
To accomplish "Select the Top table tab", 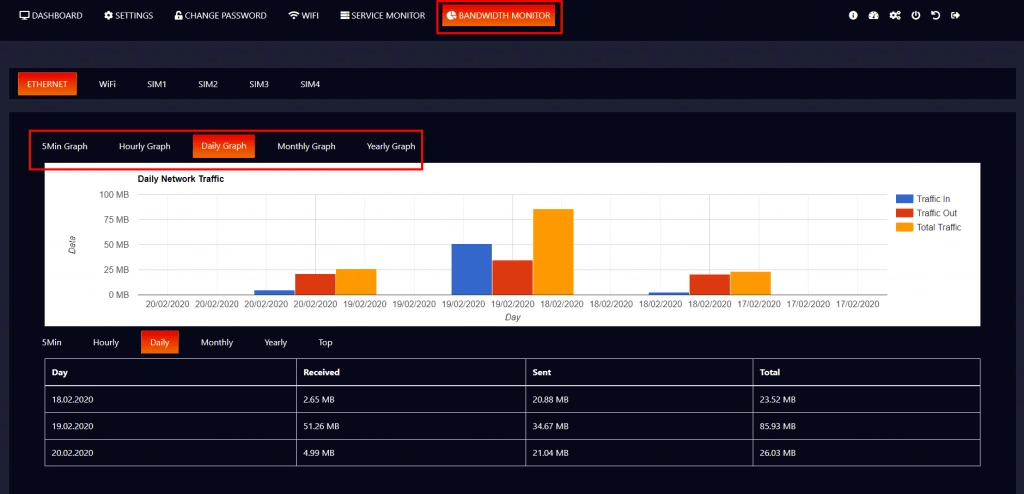I will (325, 342).
